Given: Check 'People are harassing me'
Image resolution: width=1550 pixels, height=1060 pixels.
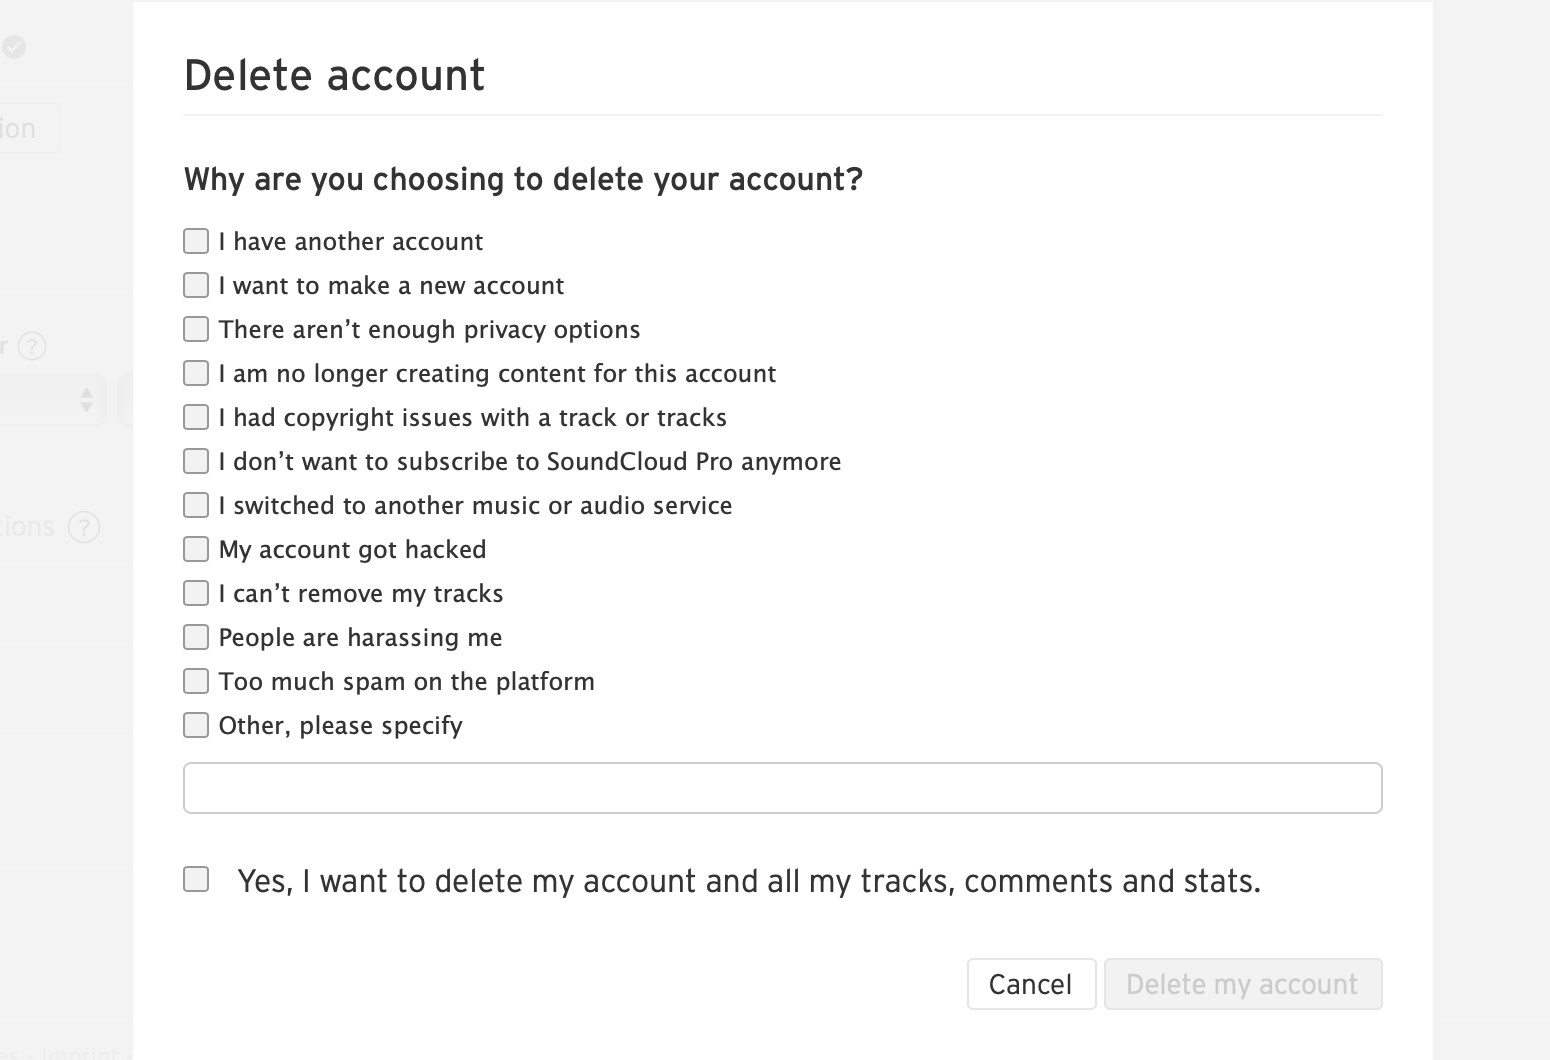Looking at the screenshot, I should pos(196,636).
